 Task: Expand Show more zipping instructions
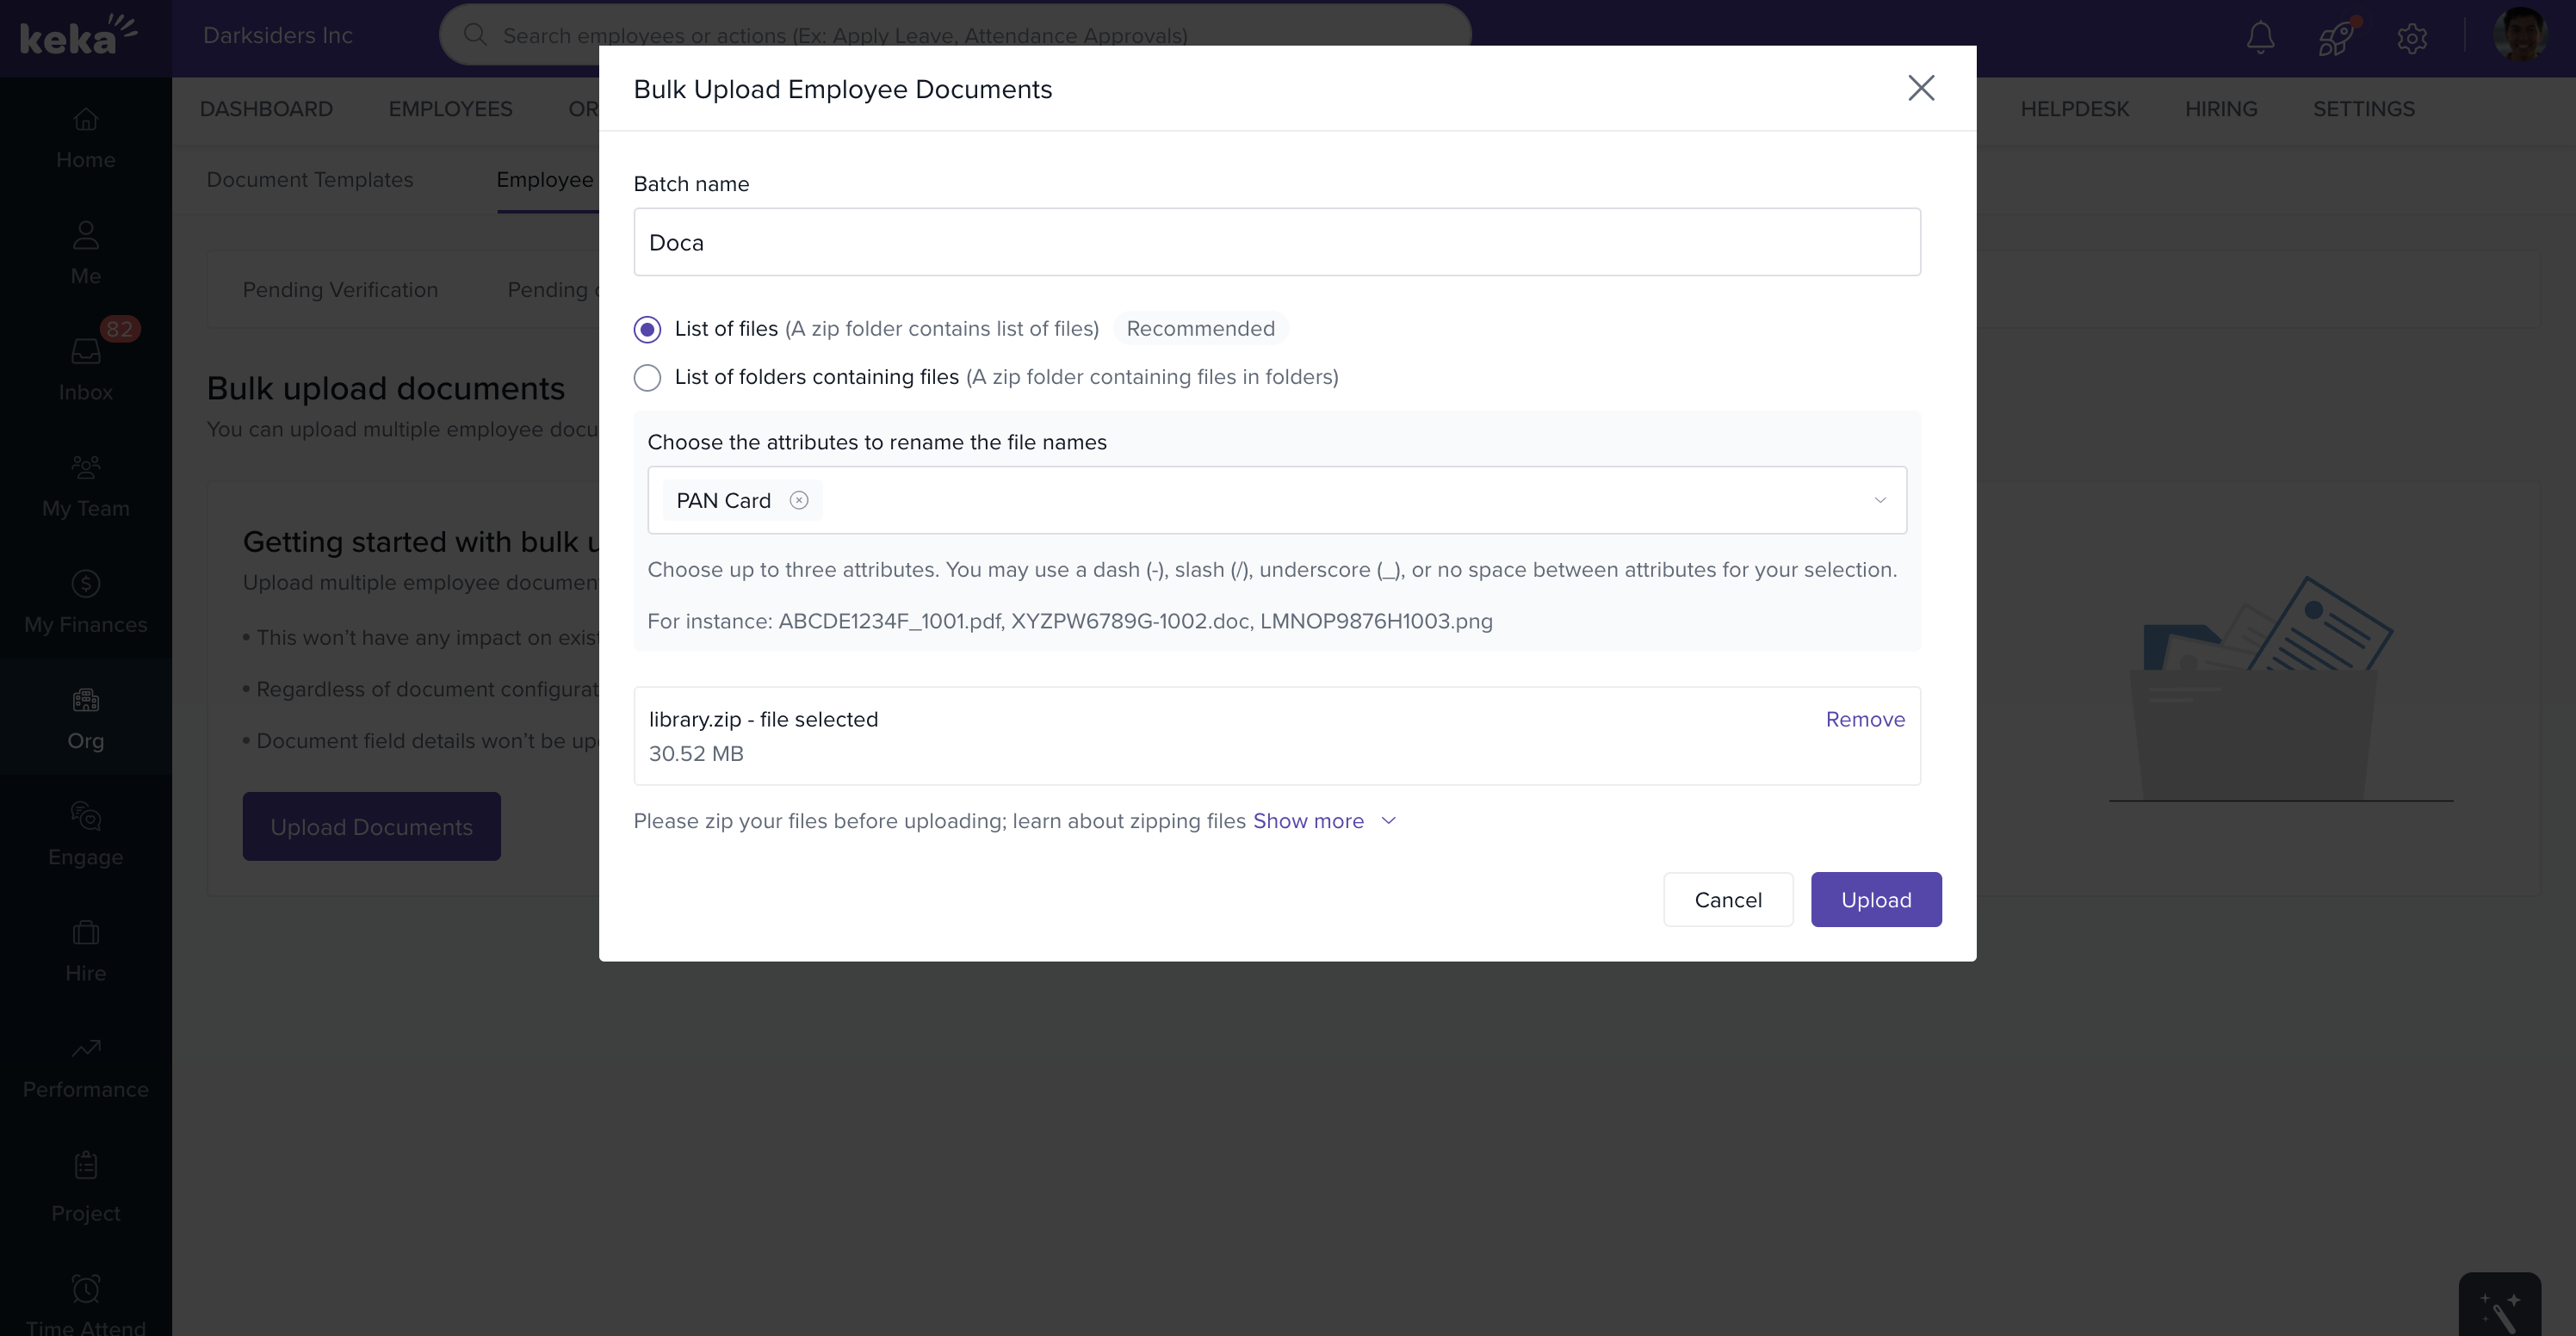pos(1323,821)
